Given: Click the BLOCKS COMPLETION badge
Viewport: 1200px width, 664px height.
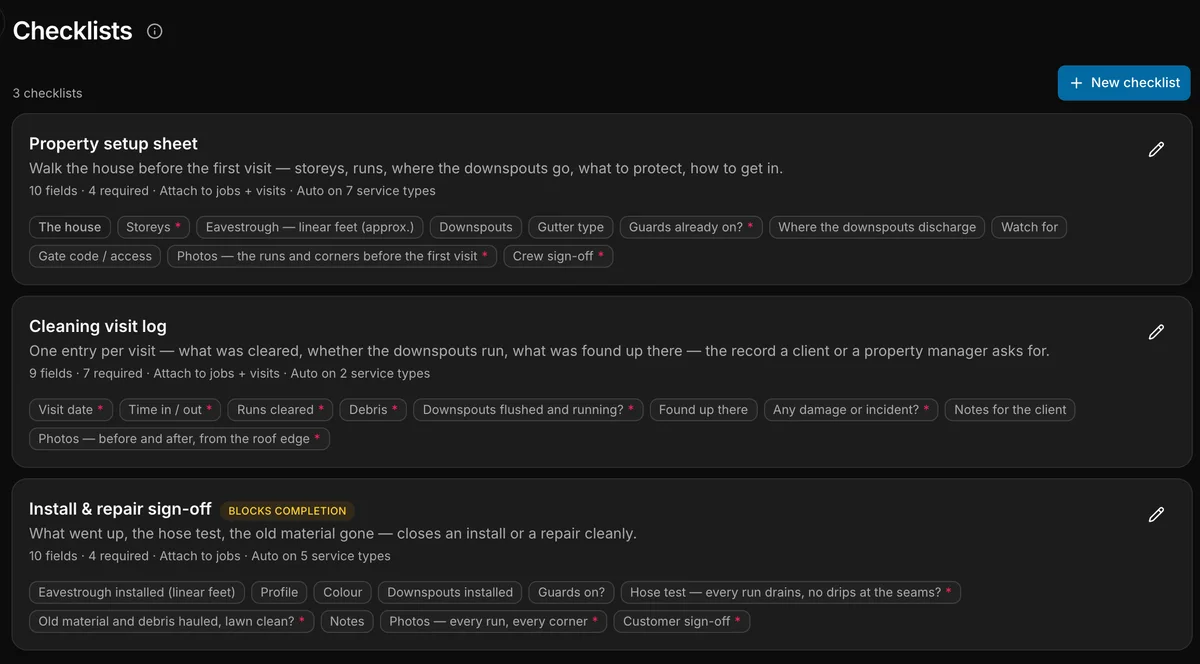Looking at the screenshot, I should pos(287,511).
